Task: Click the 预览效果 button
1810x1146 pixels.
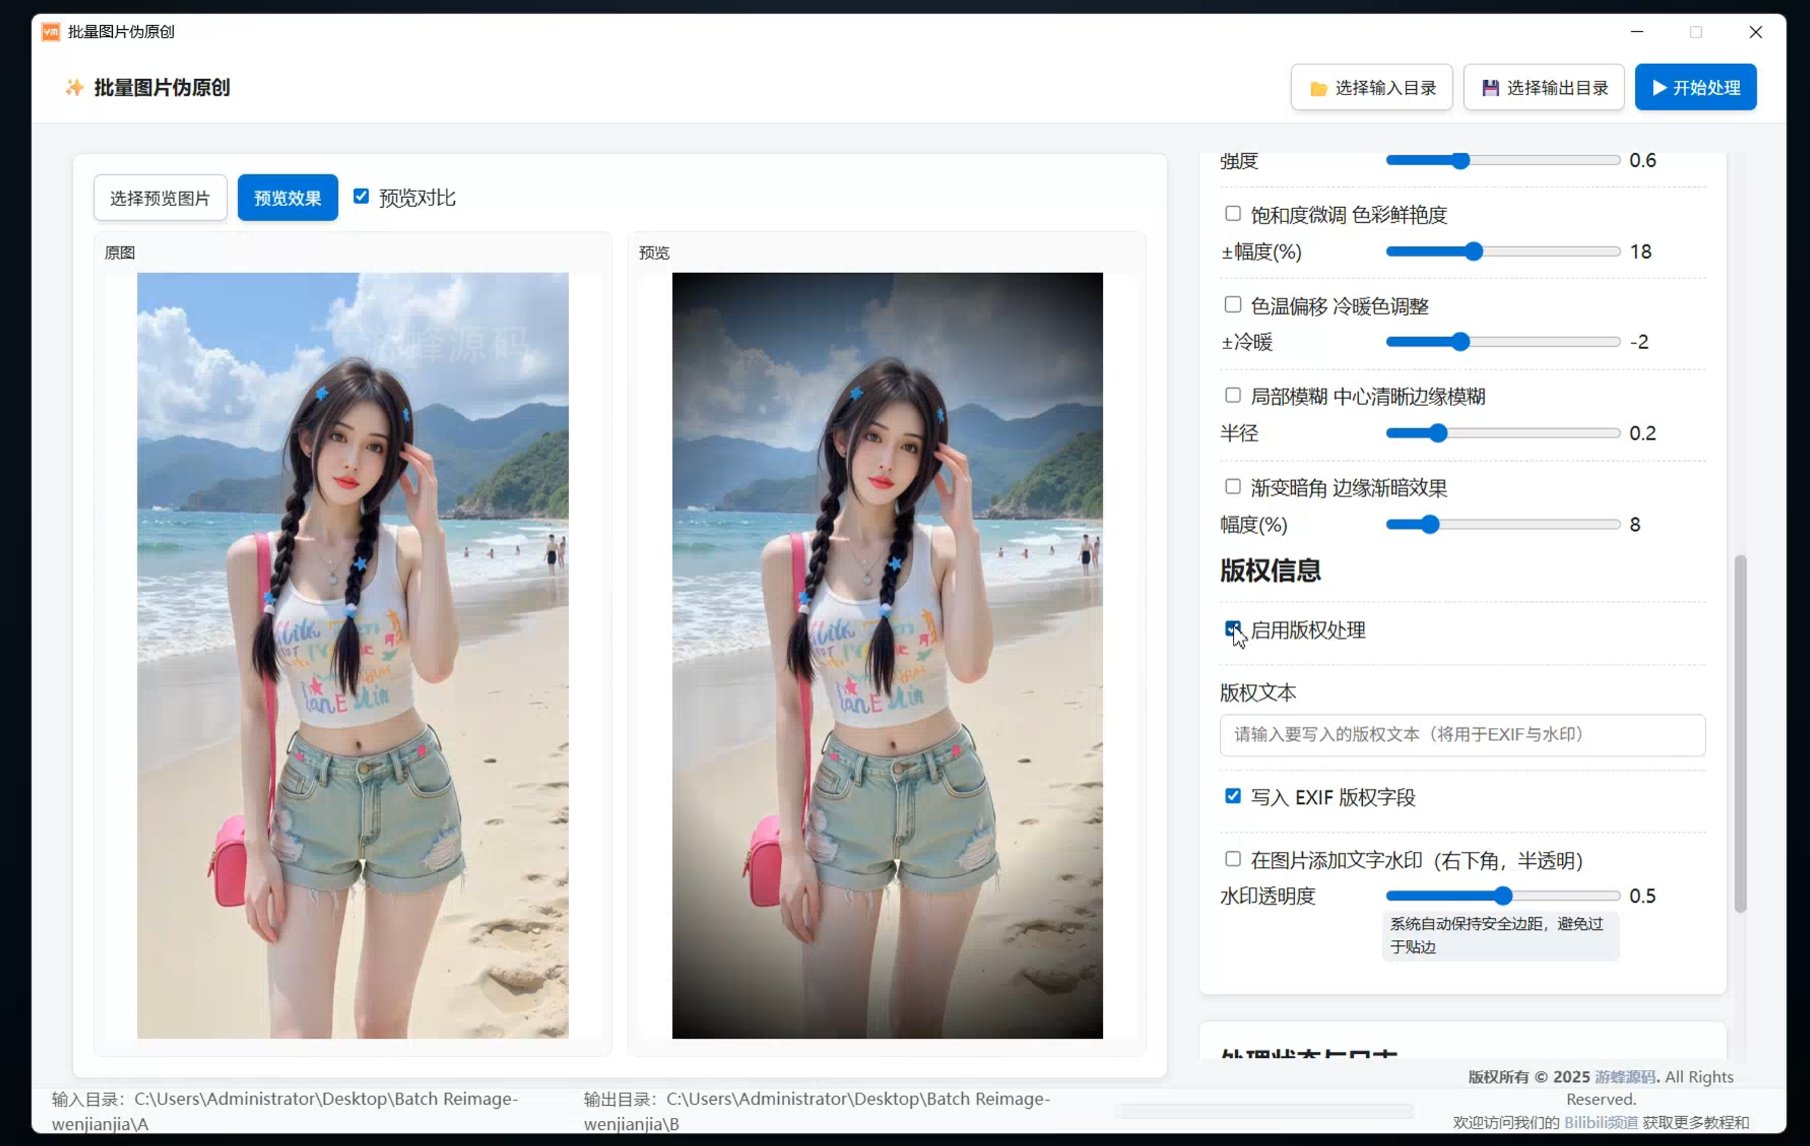Action: point(288,198)
